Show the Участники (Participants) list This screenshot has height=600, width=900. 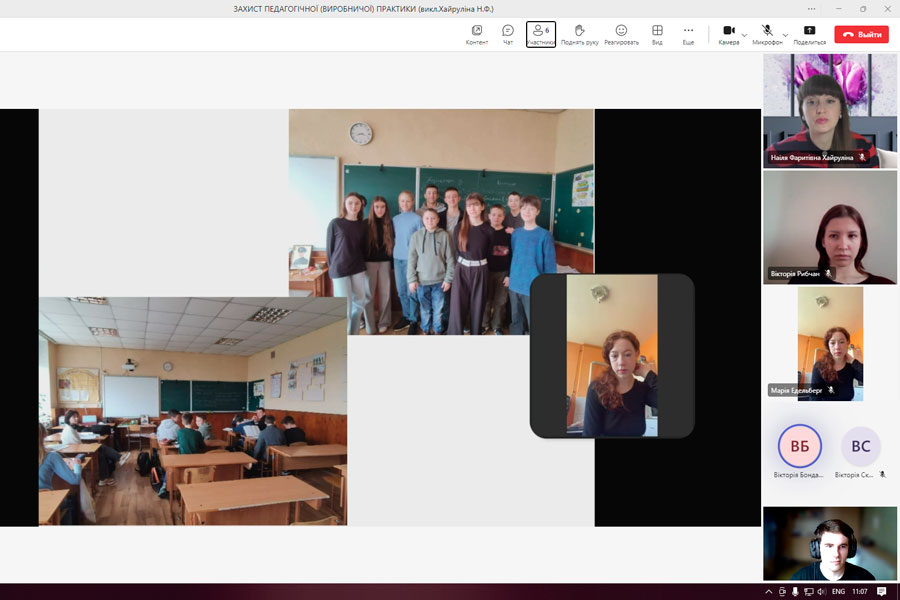541,34
